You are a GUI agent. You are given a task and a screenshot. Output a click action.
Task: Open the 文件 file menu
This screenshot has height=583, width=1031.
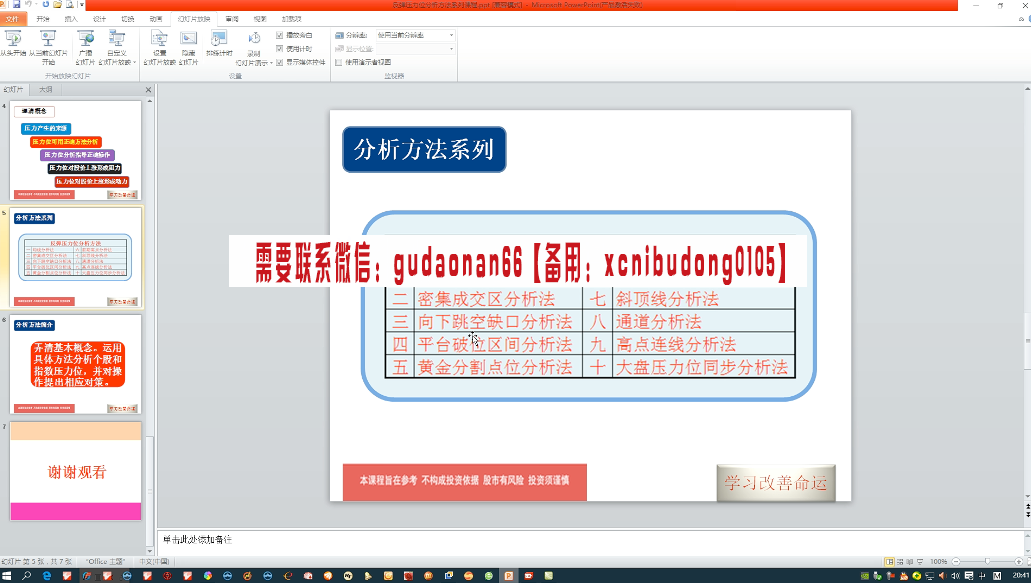click(12, 19)
